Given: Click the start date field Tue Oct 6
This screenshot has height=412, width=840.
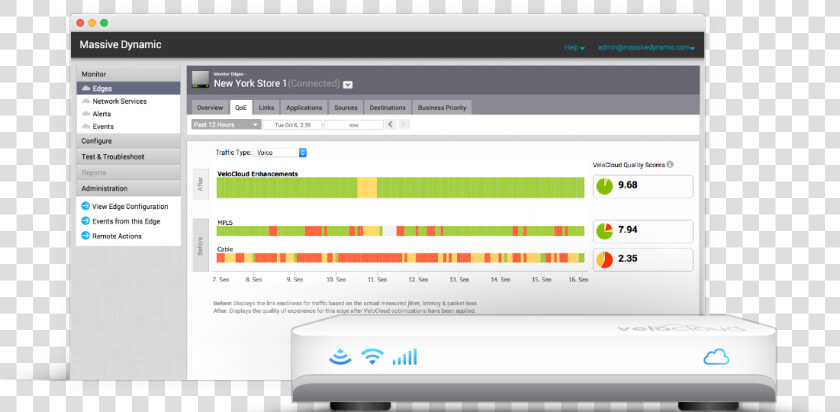Looking at the screenshot, I should (x=292, y=125).
